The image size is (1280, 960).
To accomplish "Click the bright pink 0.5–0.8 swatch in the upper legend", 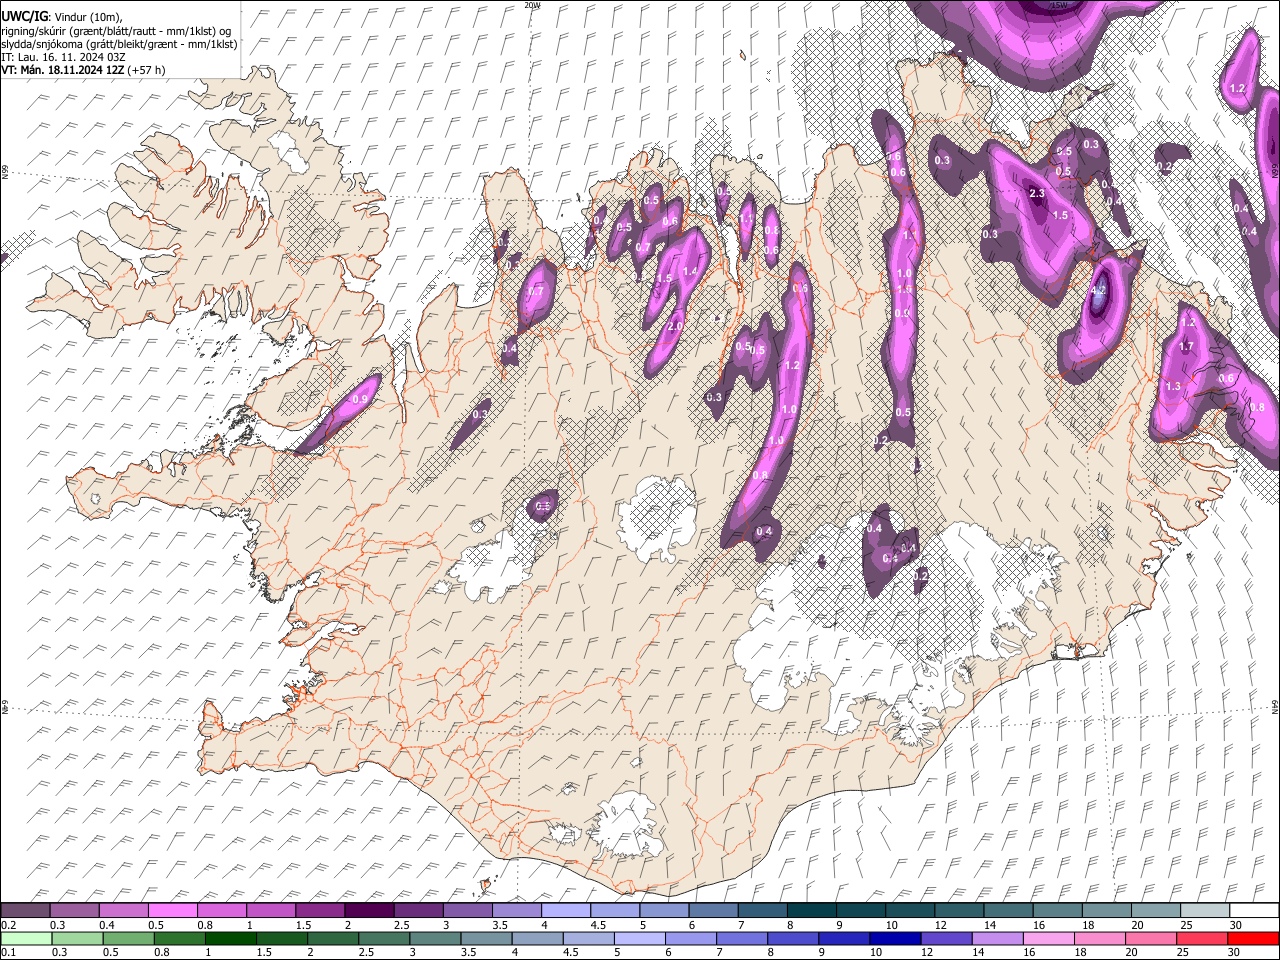I will click(171, 911).
